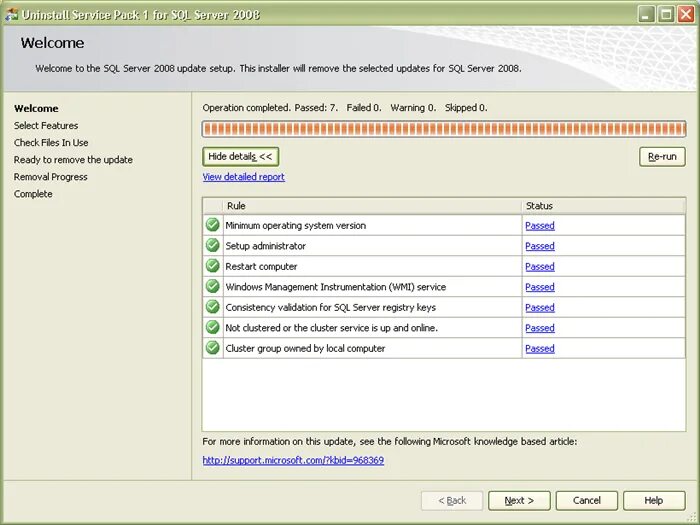Click the Windows Management Instrumentation service rule text
This screenshot has width=700, height=525.
tap(336, 288)
